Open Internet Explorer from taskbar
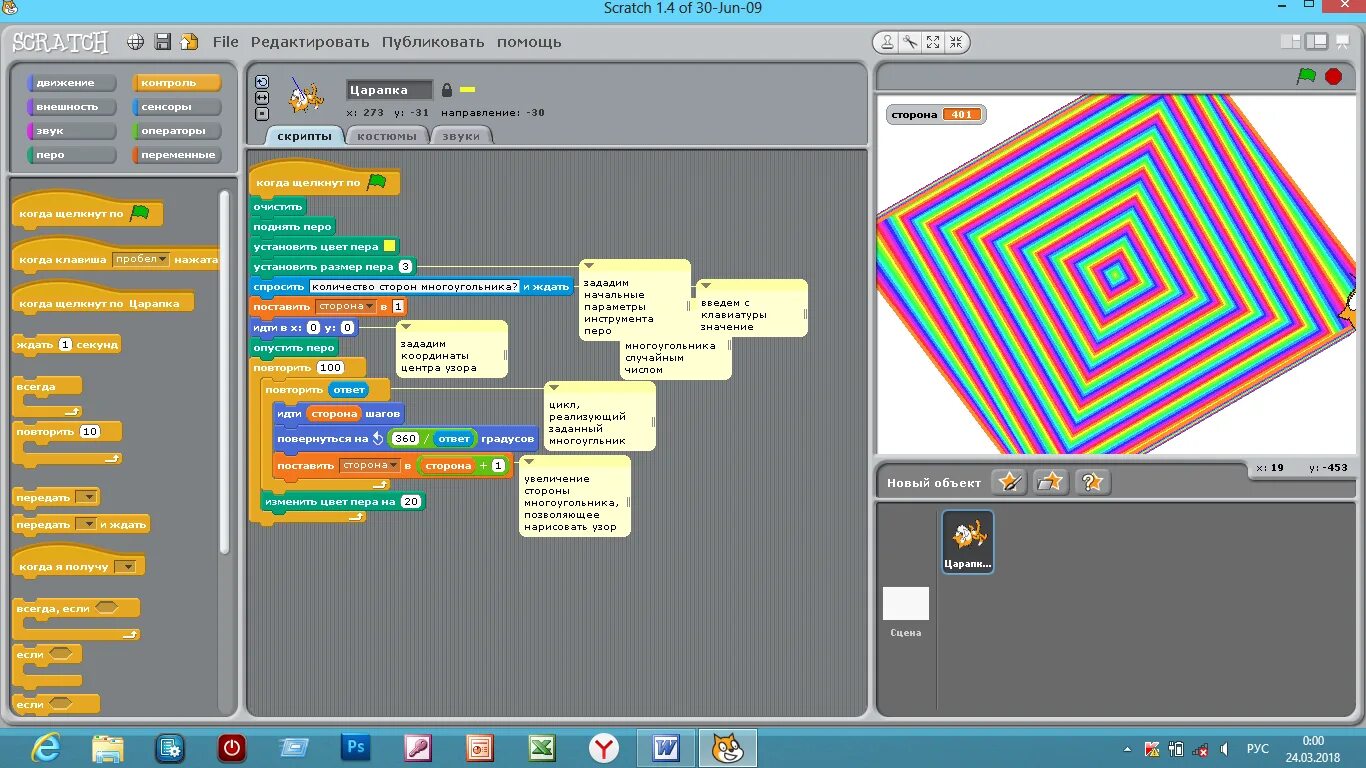 tap(46, 748)
